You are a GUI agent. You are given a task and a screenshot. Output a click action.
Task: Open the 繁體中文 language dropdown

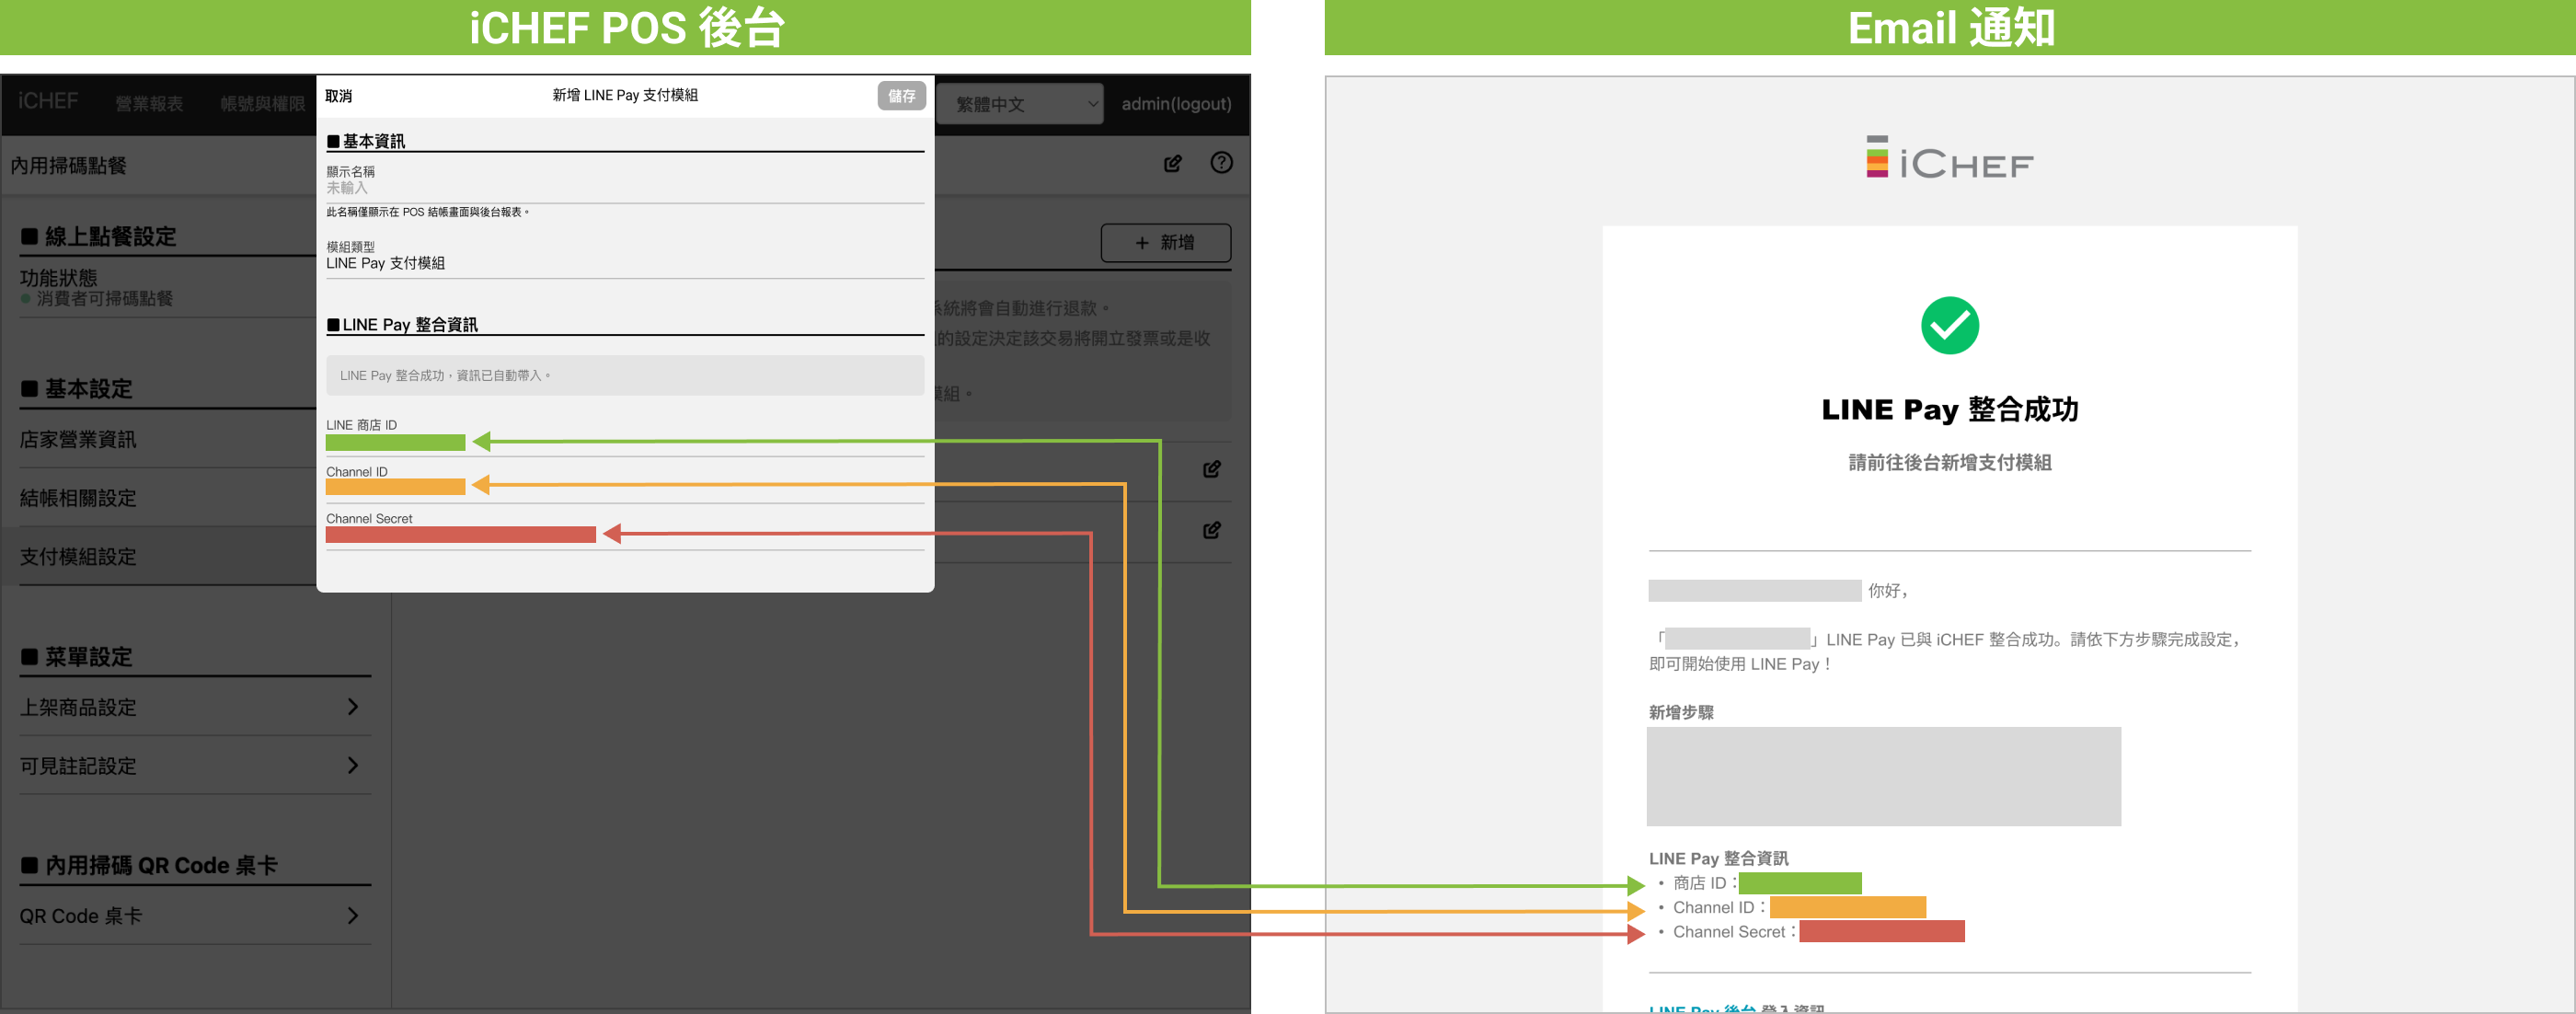point(1022,104)
